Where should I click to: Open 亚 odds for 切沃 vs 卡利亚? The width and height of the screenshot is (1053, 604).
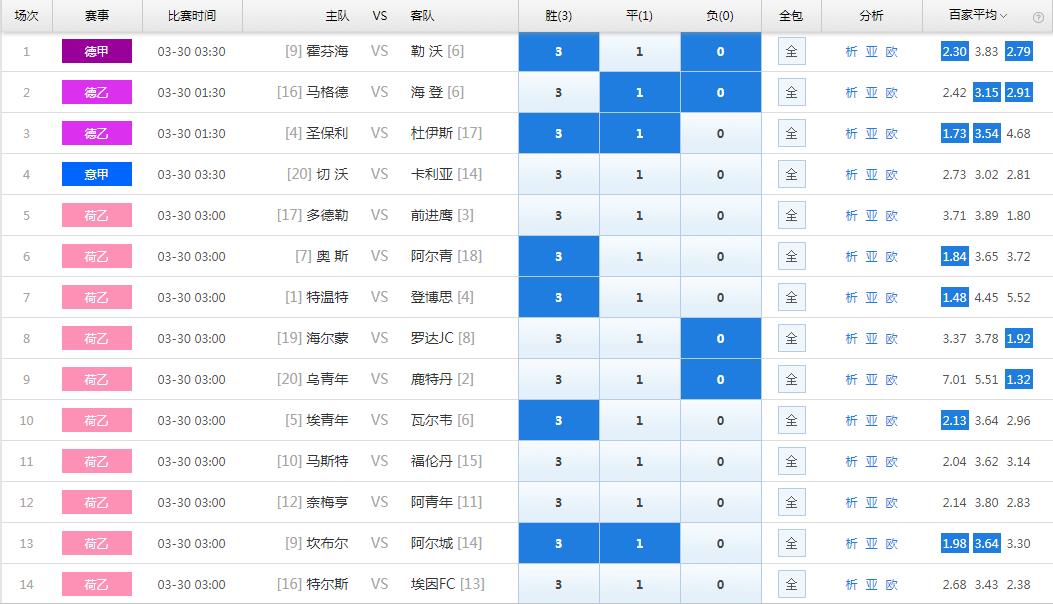pos(872,175)
